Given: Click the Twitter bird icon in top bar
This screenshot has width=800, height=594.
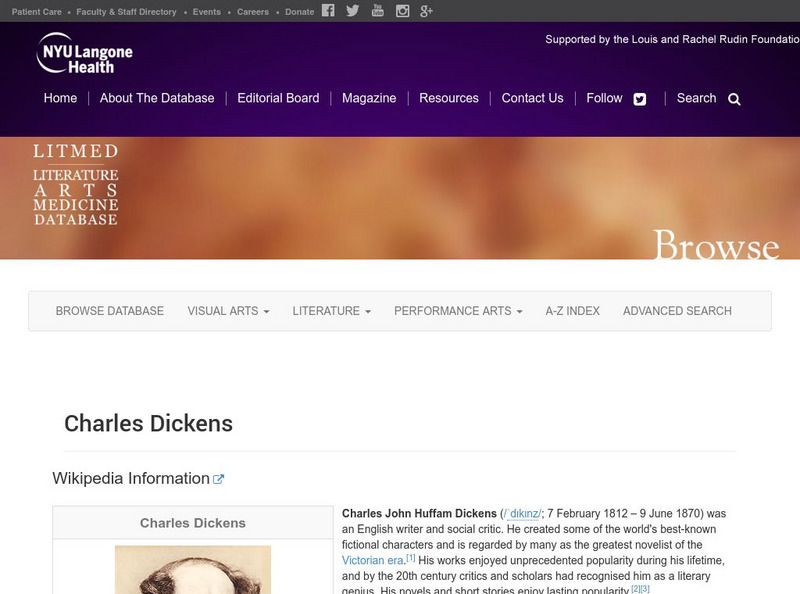Looking at the screenshot, I should pos(352,11).
